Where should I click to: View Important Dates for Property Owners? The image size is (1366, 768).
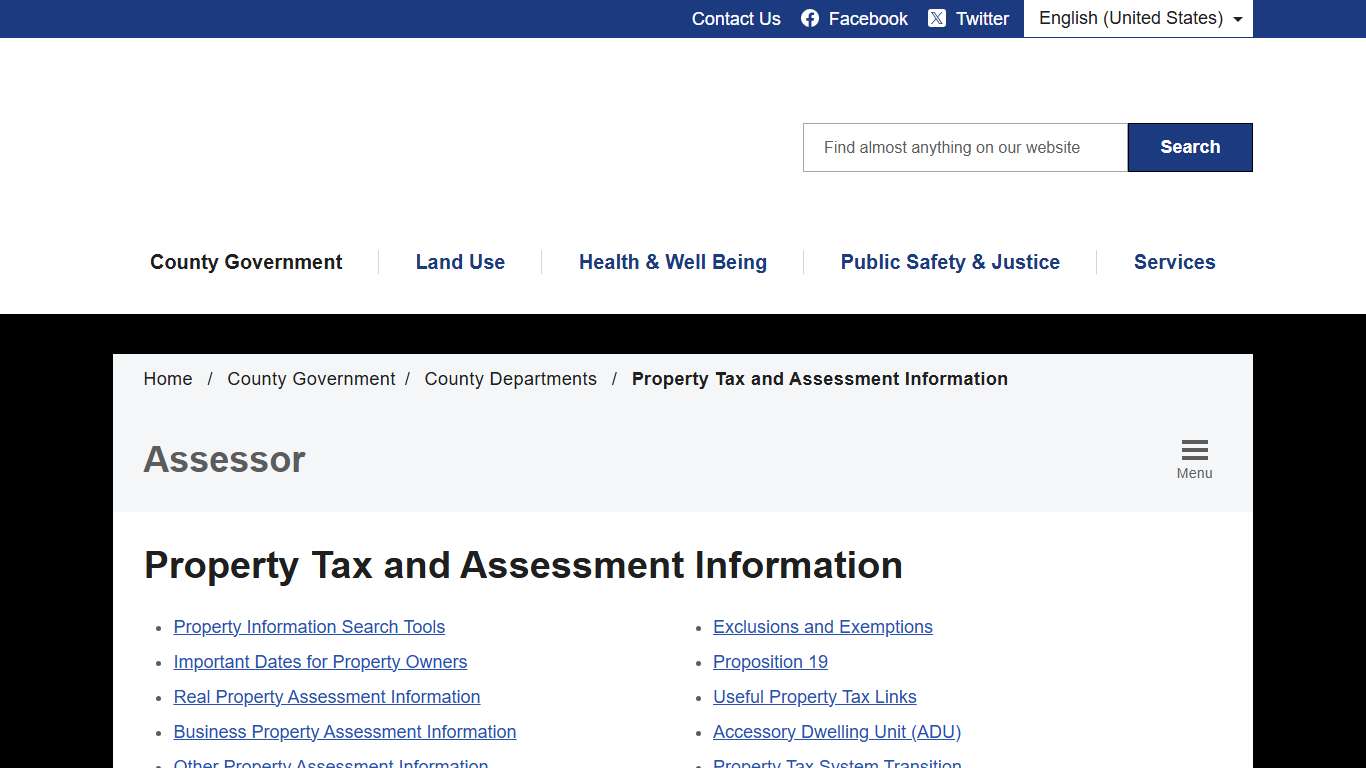pos(320,662)
